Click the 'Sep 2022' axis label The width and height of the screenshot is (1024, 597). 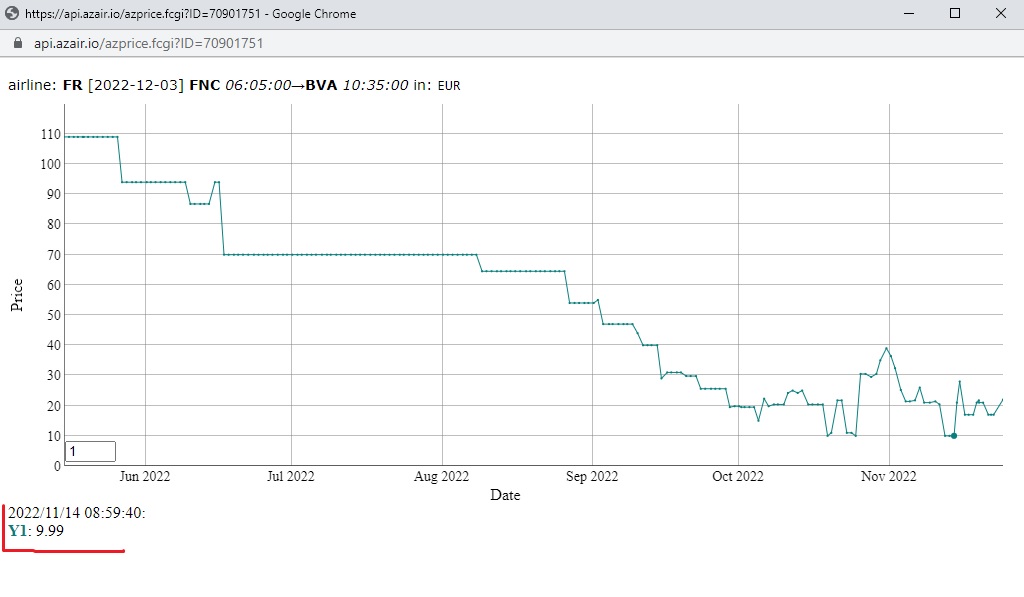592,476
